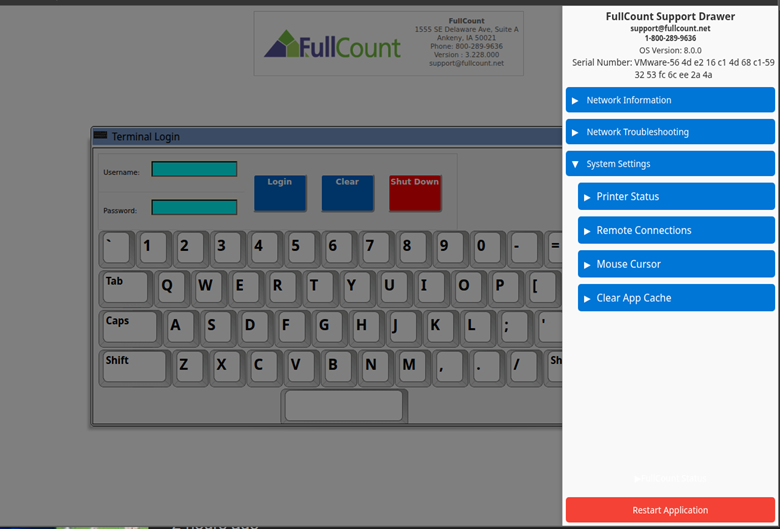
Task: Tap the N key
Action: tap(376, 368)
